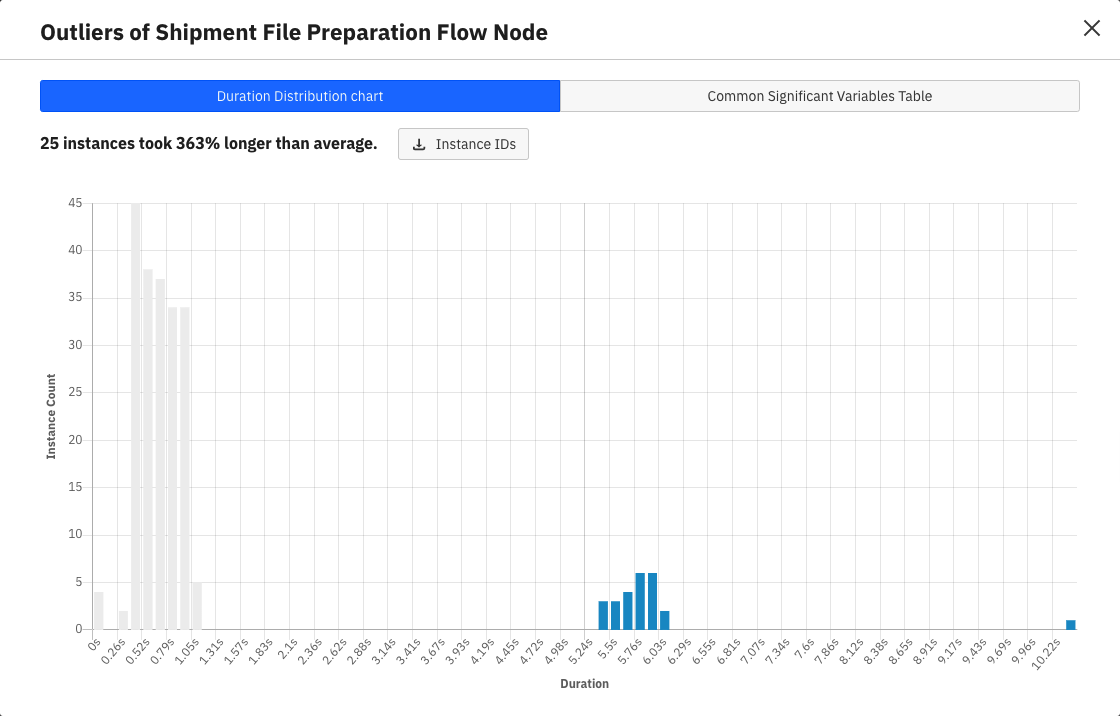Select the gray bar at 0s duration
This screenshot has width=1120, height=716.
98,610
